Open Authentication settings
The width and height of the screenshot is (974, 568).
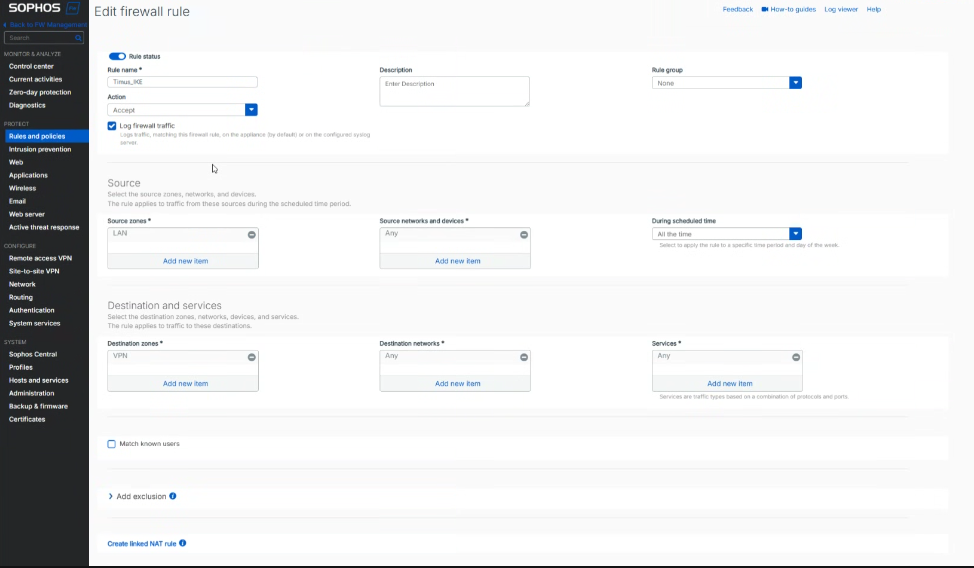(32, 311)
